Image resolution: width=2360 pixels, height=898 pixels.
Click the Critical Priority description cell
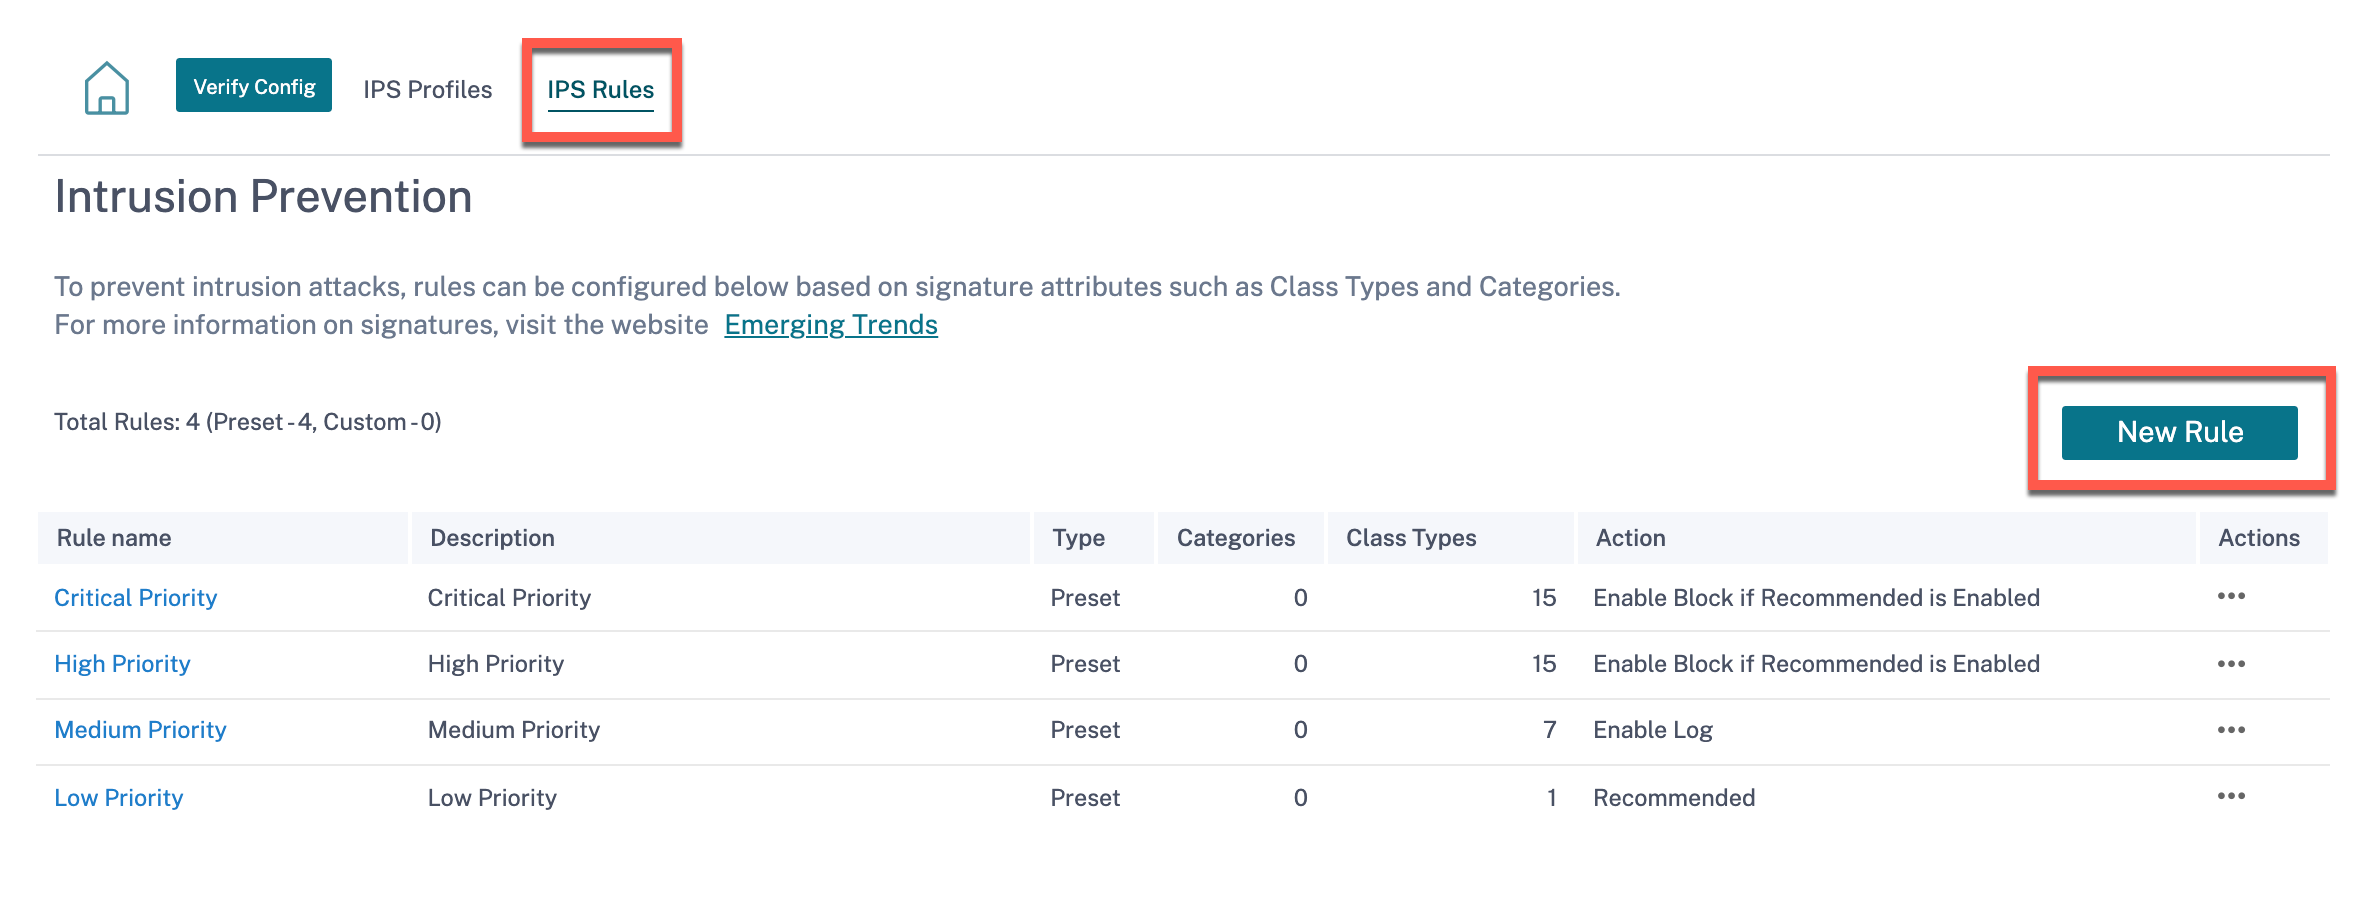click(509, 597)
